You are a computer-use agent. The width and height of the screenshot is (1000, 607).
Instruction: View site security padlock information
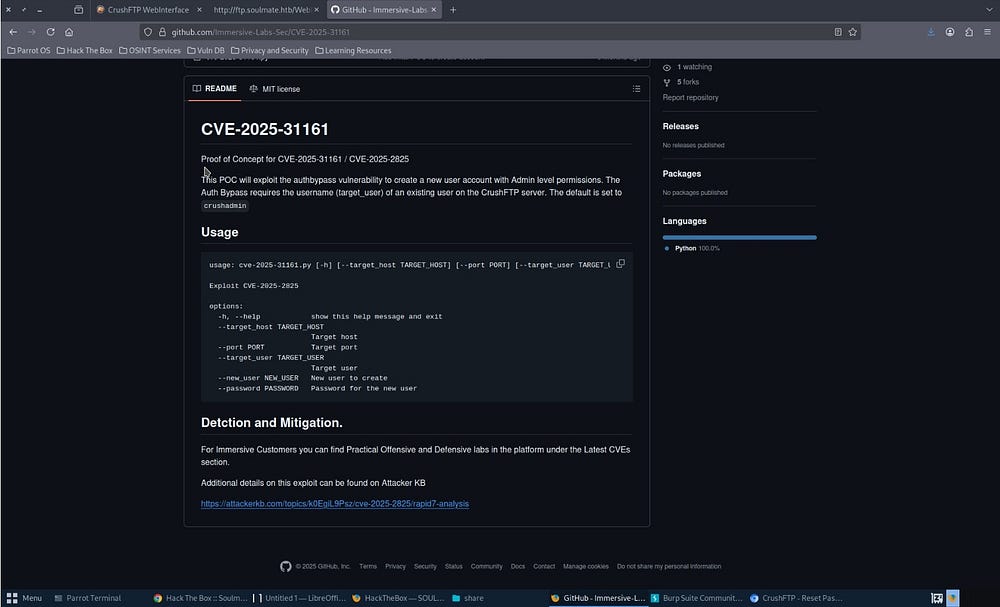coord(162,32)
